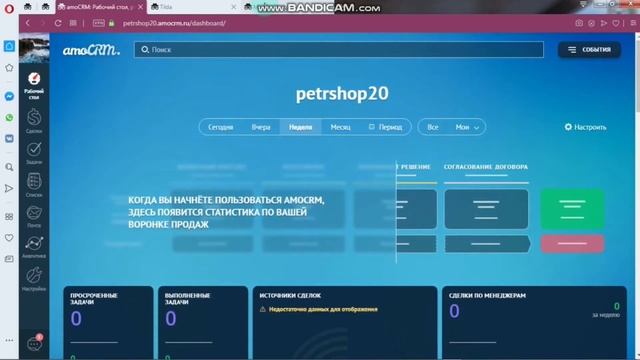Select the Вчера period filter

[261, 127]
